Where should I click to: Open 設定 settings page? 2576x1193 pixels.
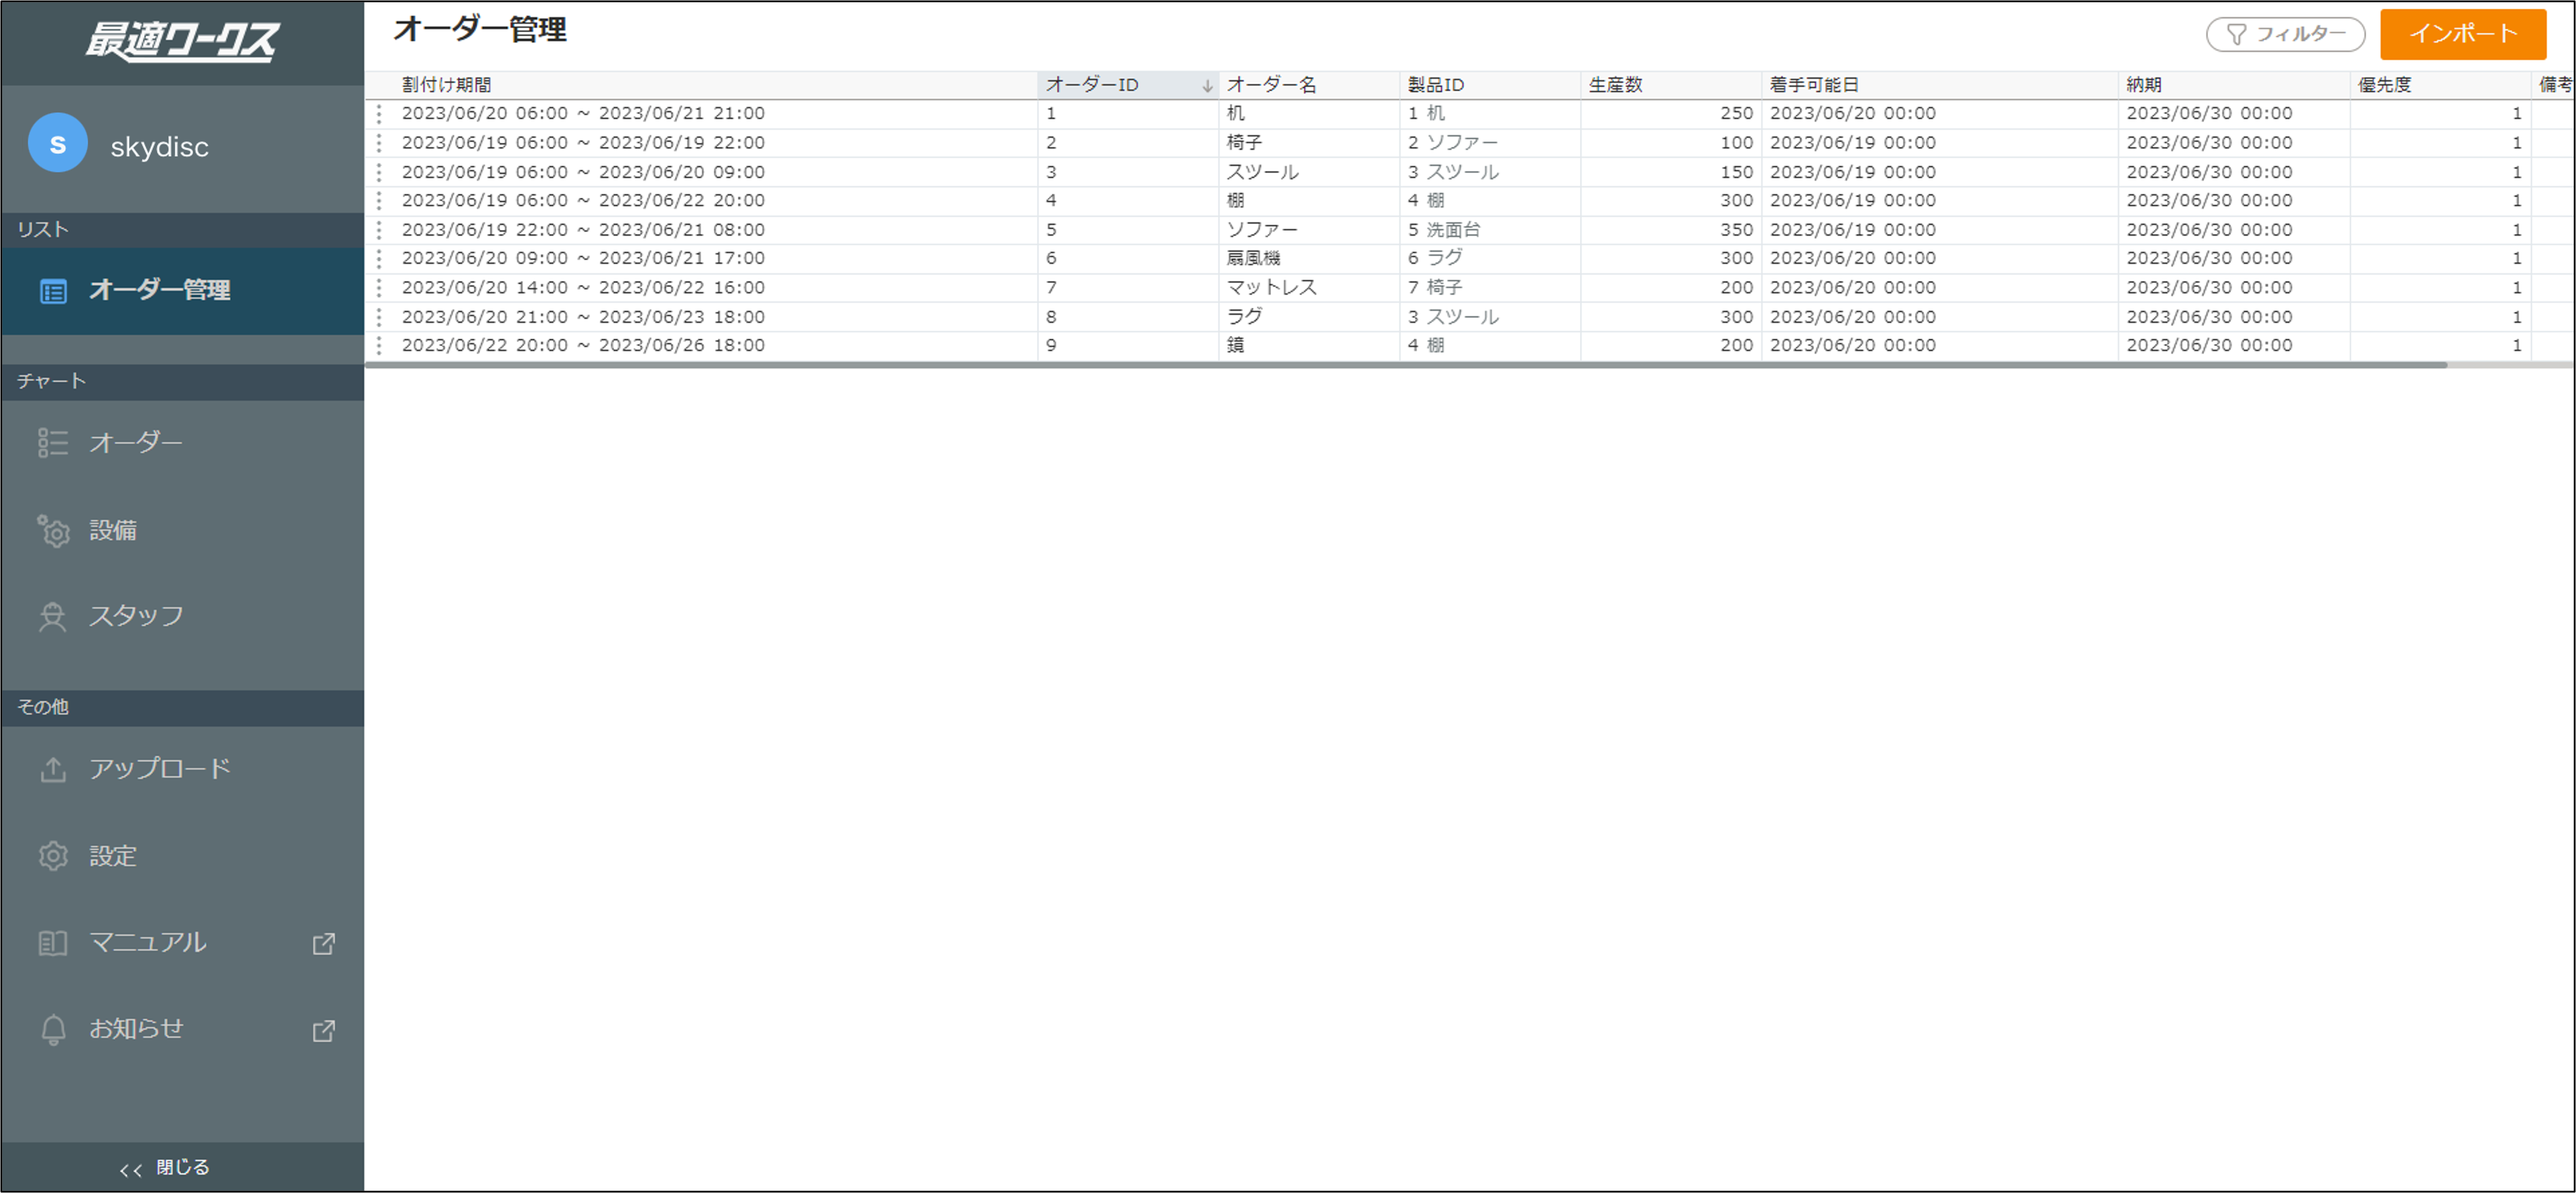tap(183, 856)
